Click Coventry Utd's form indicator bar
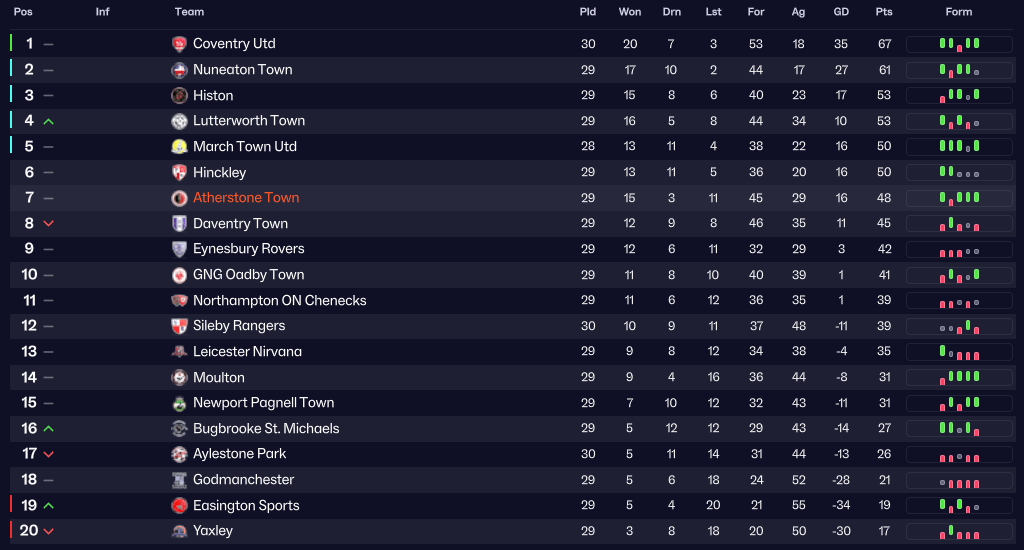 (959, 44)
